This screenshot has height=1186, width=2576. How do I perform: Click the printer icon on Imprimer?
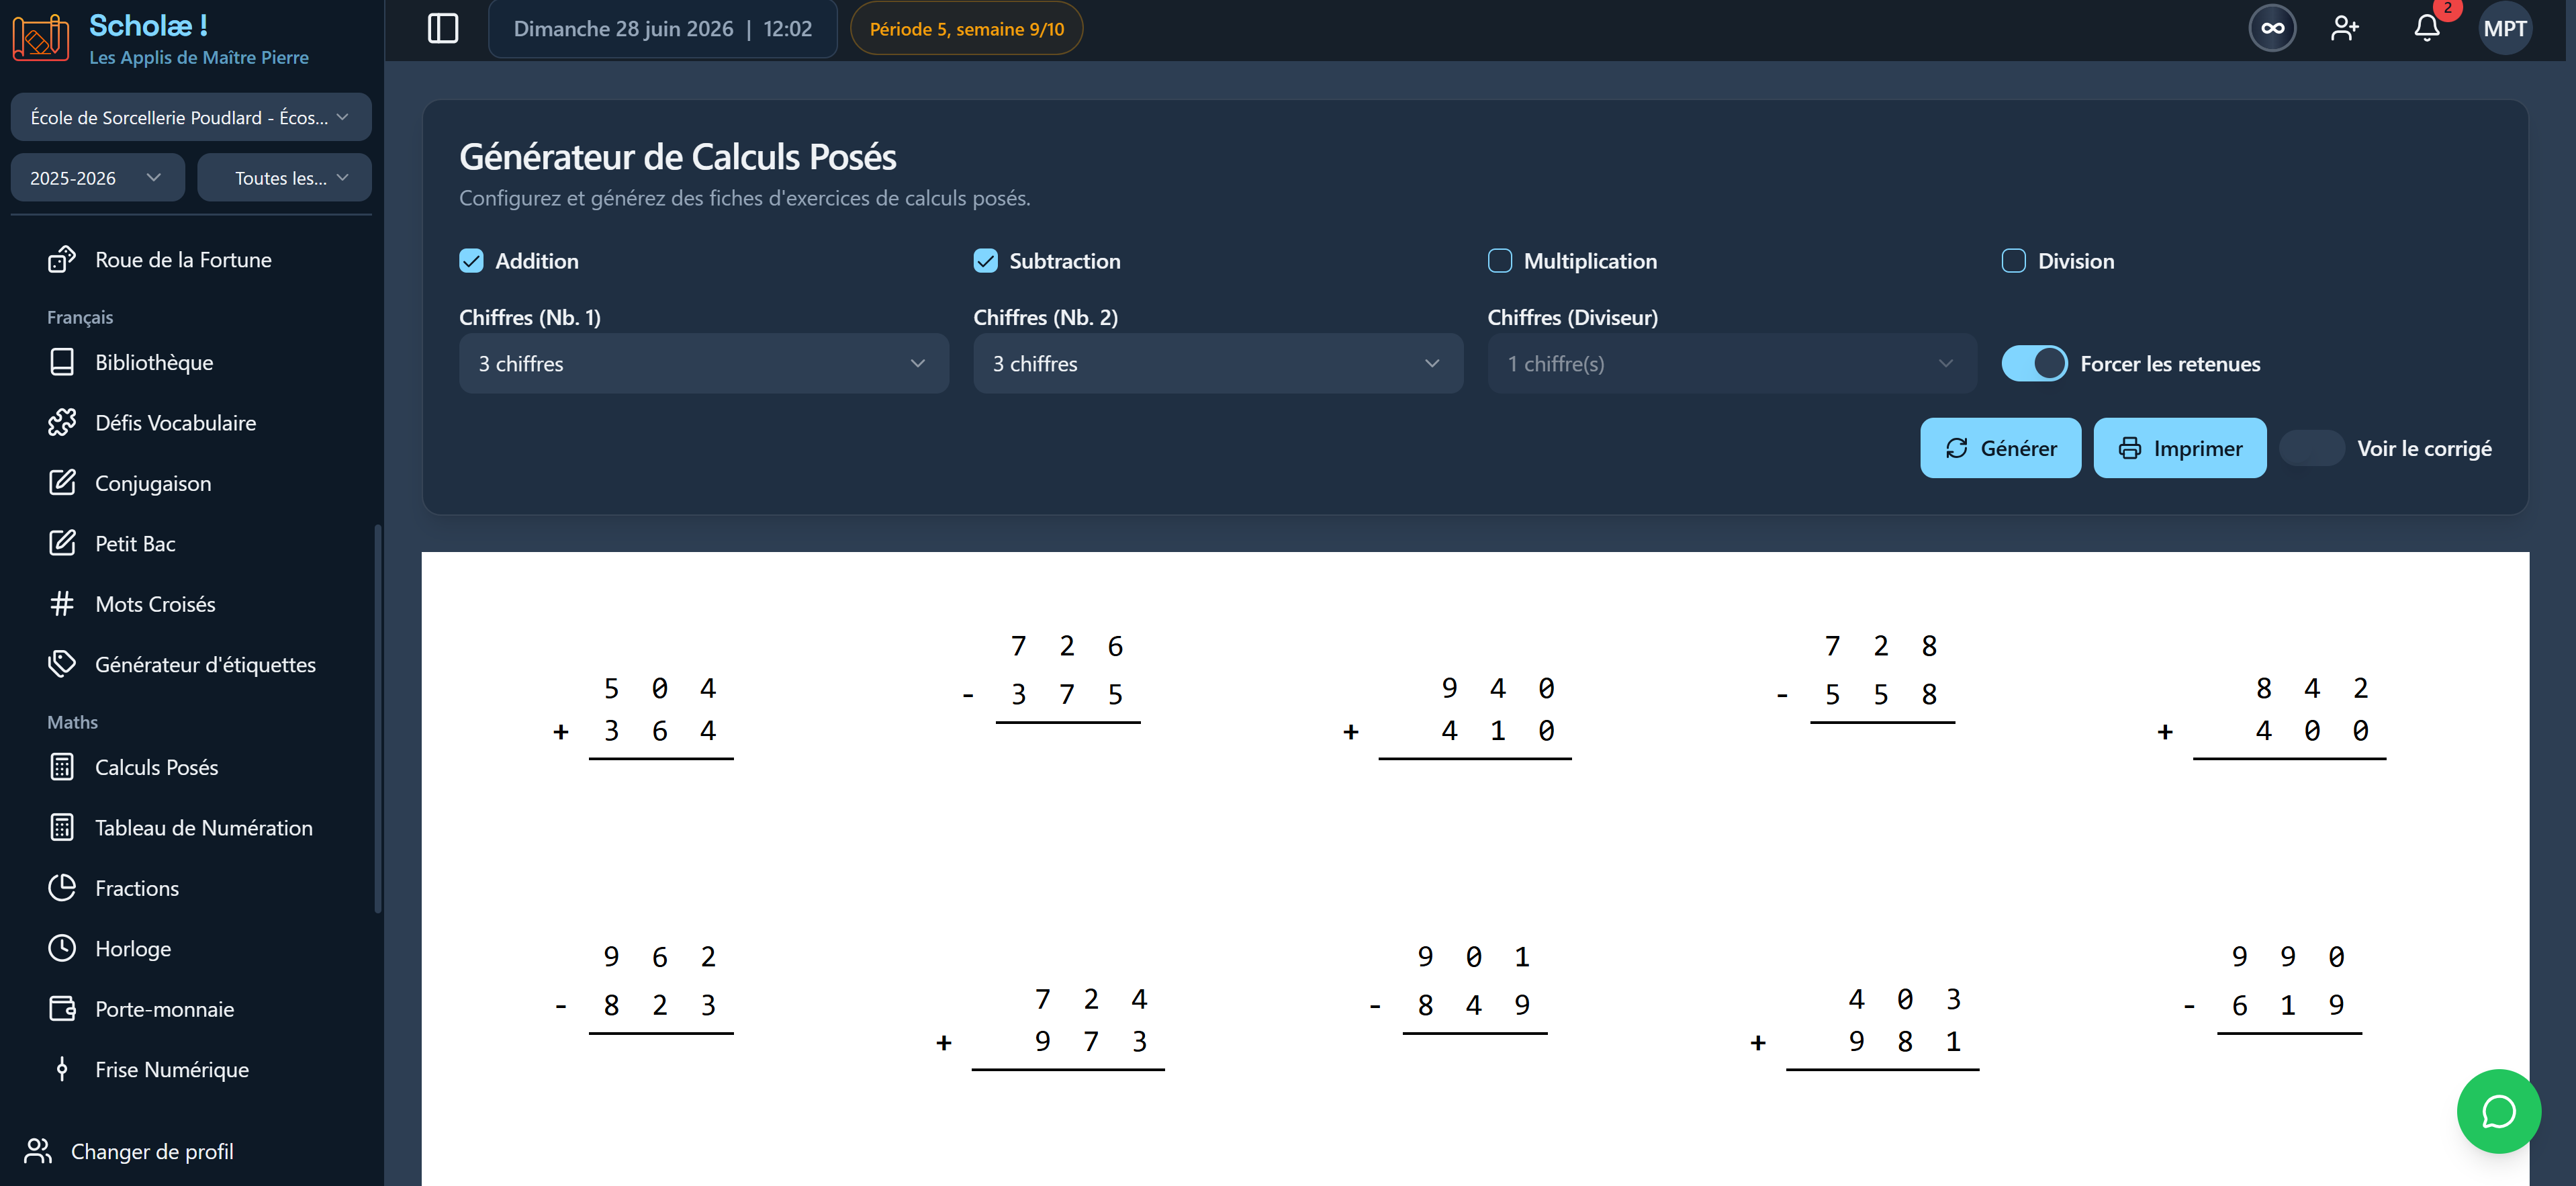coord(2129,448)
